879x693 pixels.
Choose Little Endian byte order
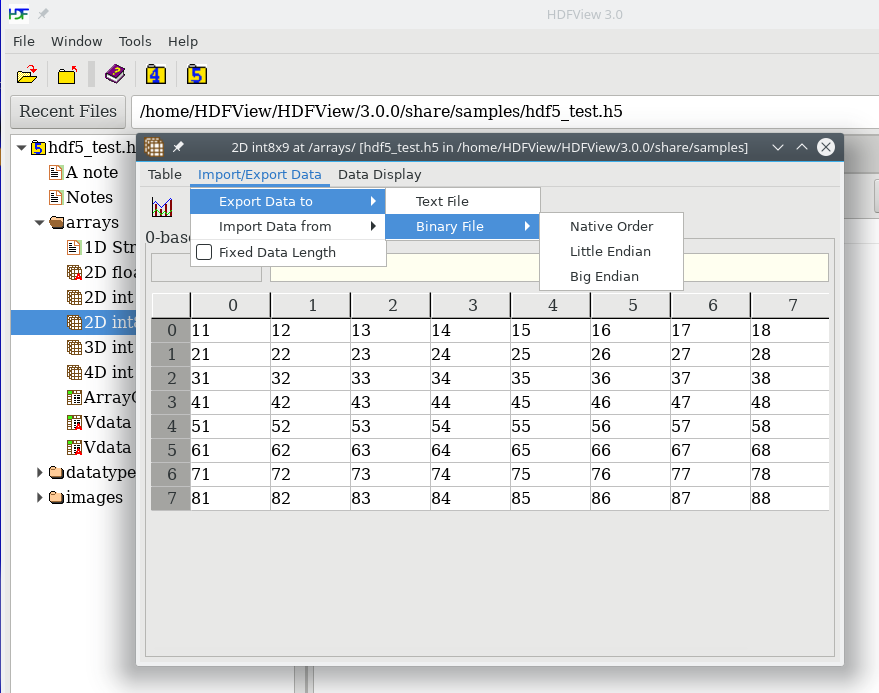[611, 251]
